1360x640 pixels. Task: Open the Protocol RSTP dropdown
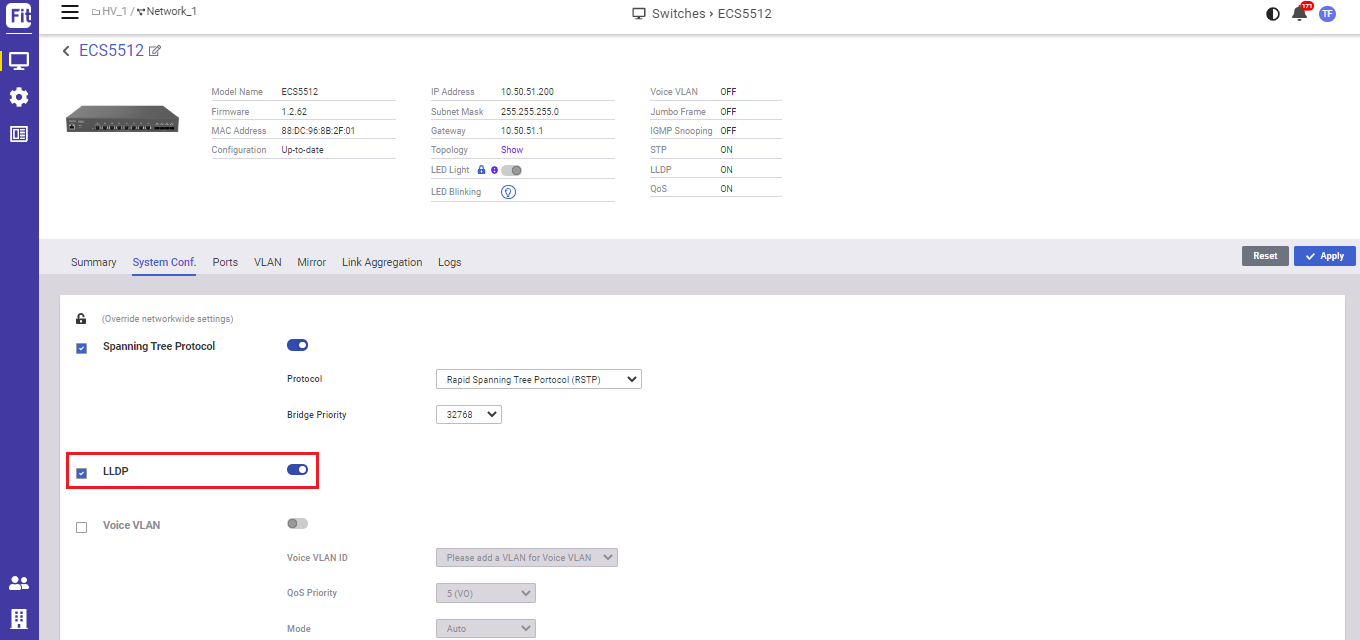click(x=538, y=380)
